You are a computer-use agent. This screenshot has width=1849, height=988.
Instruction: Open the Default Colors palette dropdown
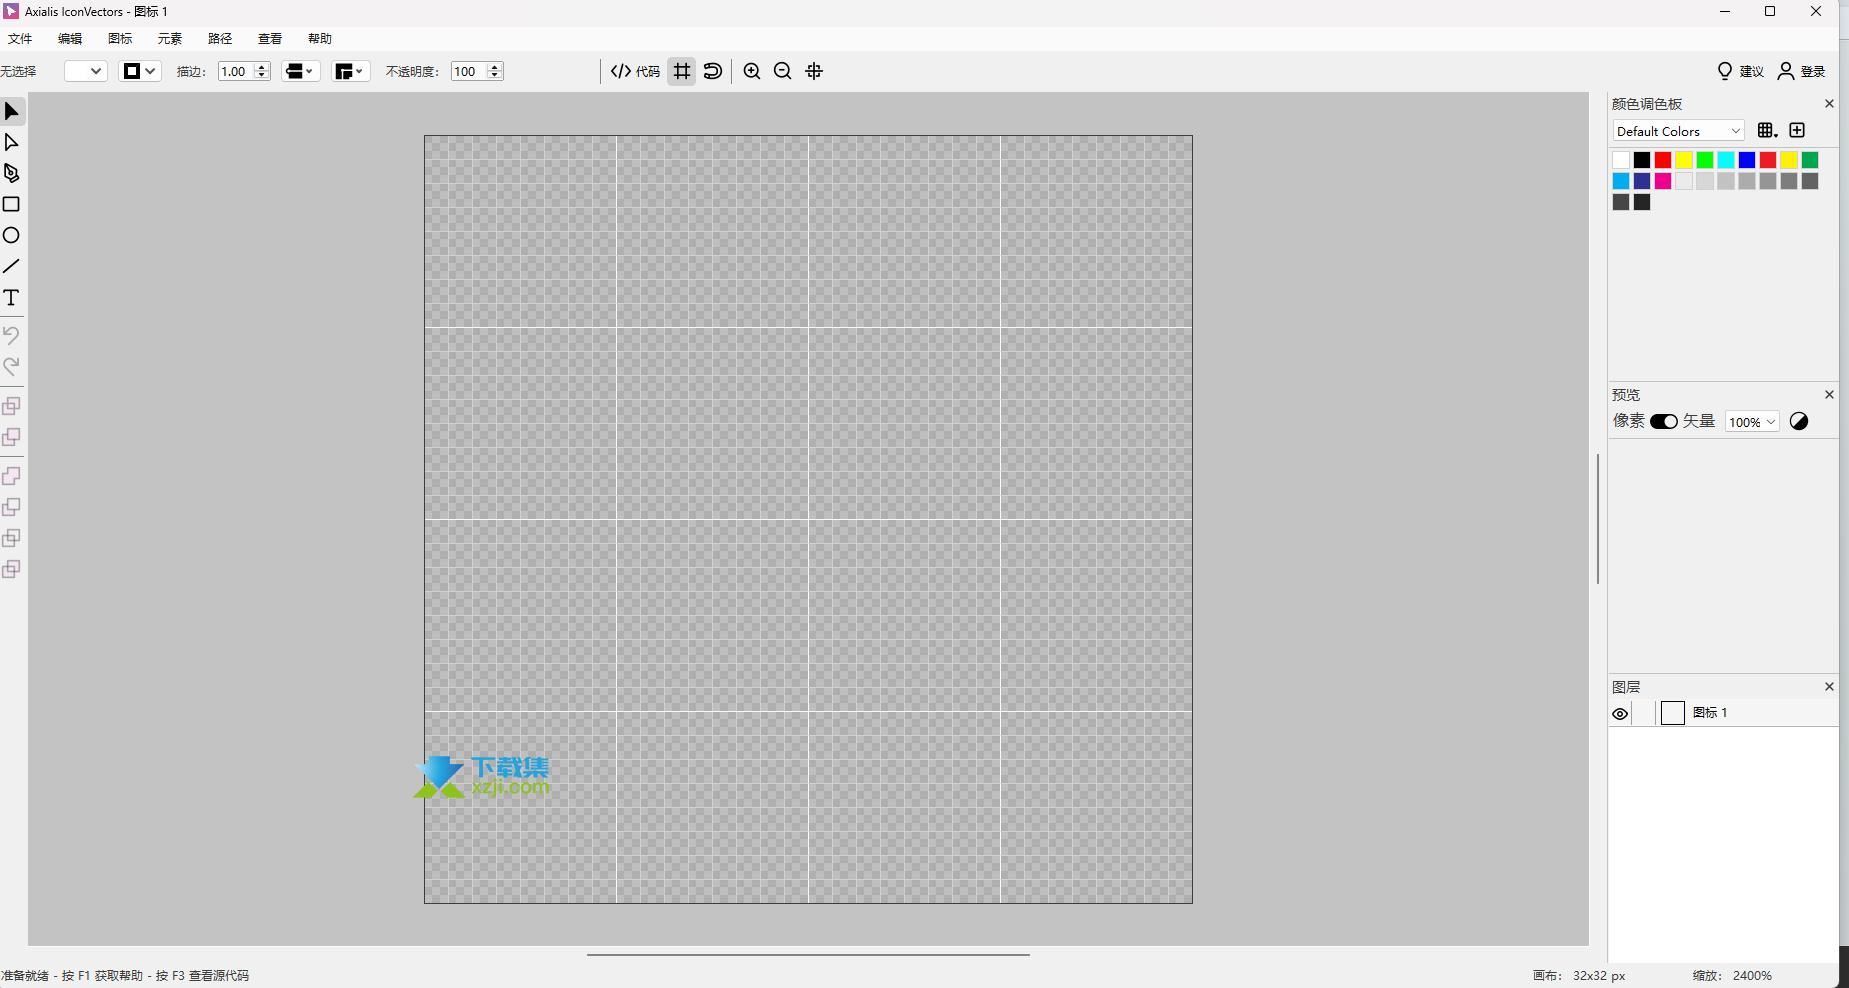pos(1678,131)
